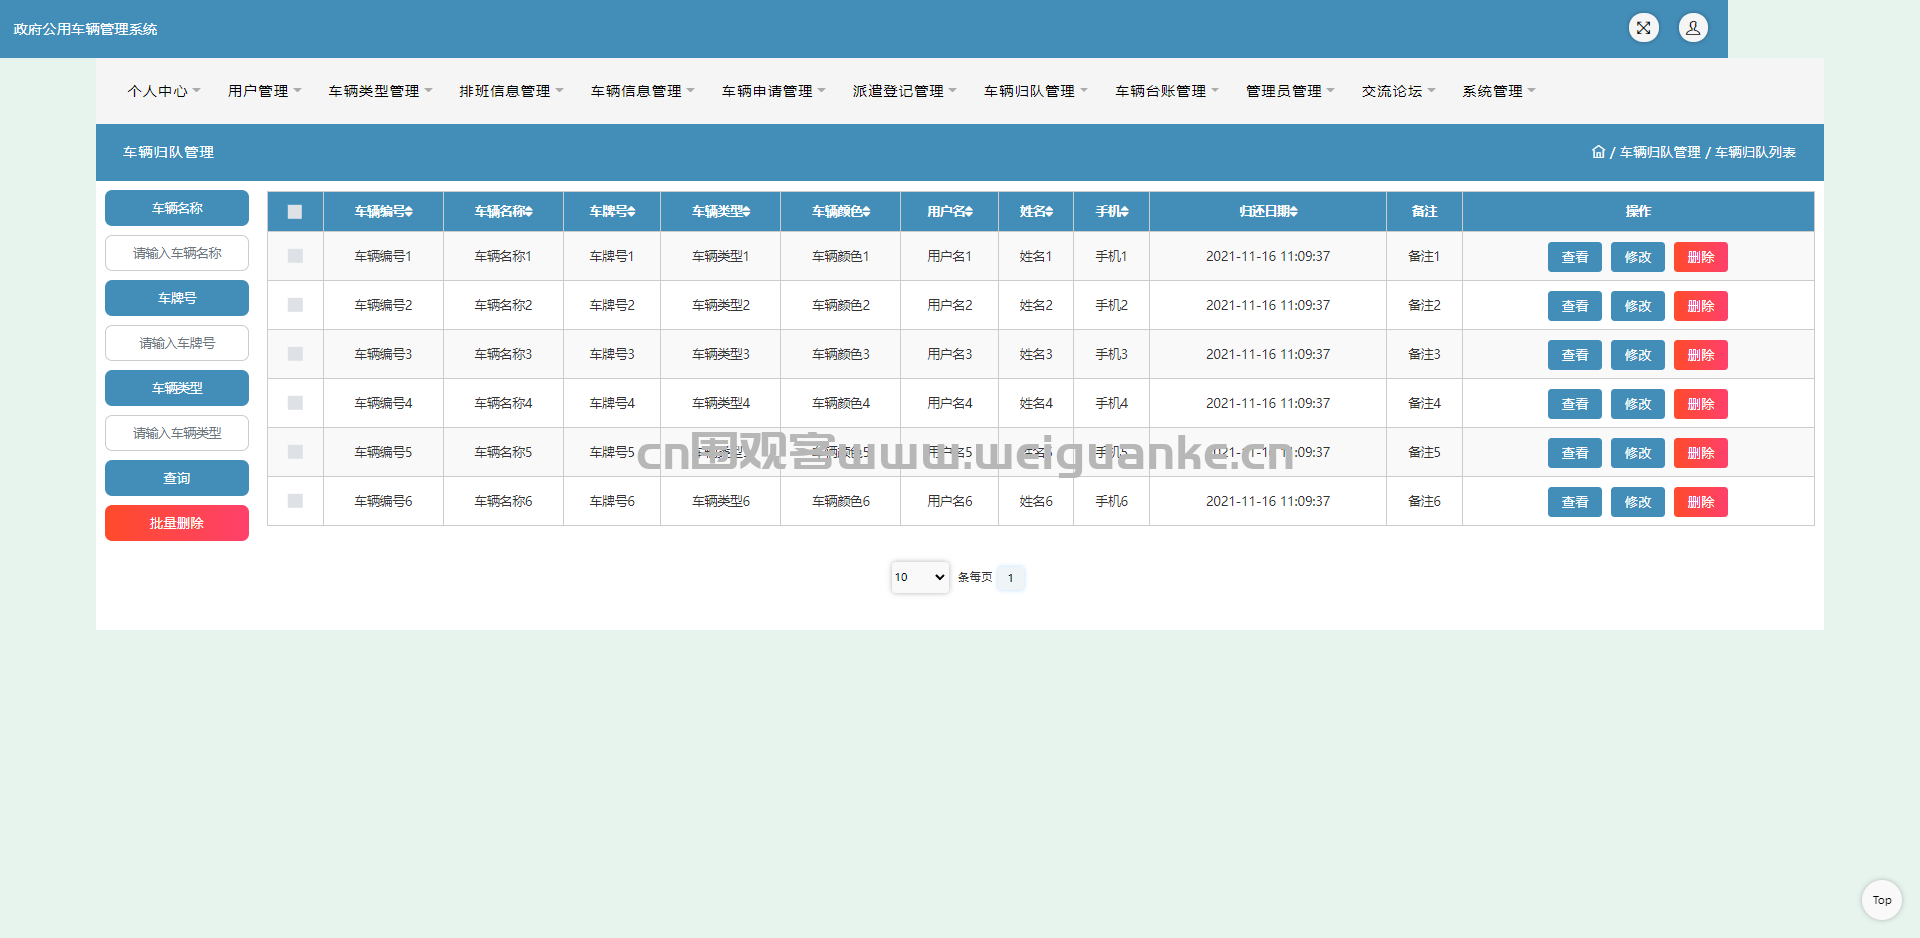Image resolution: width=1920 pixels, height=938 pixels.
Task: Open the 车辆信息管理 menu
Action: tap(643, 91)
